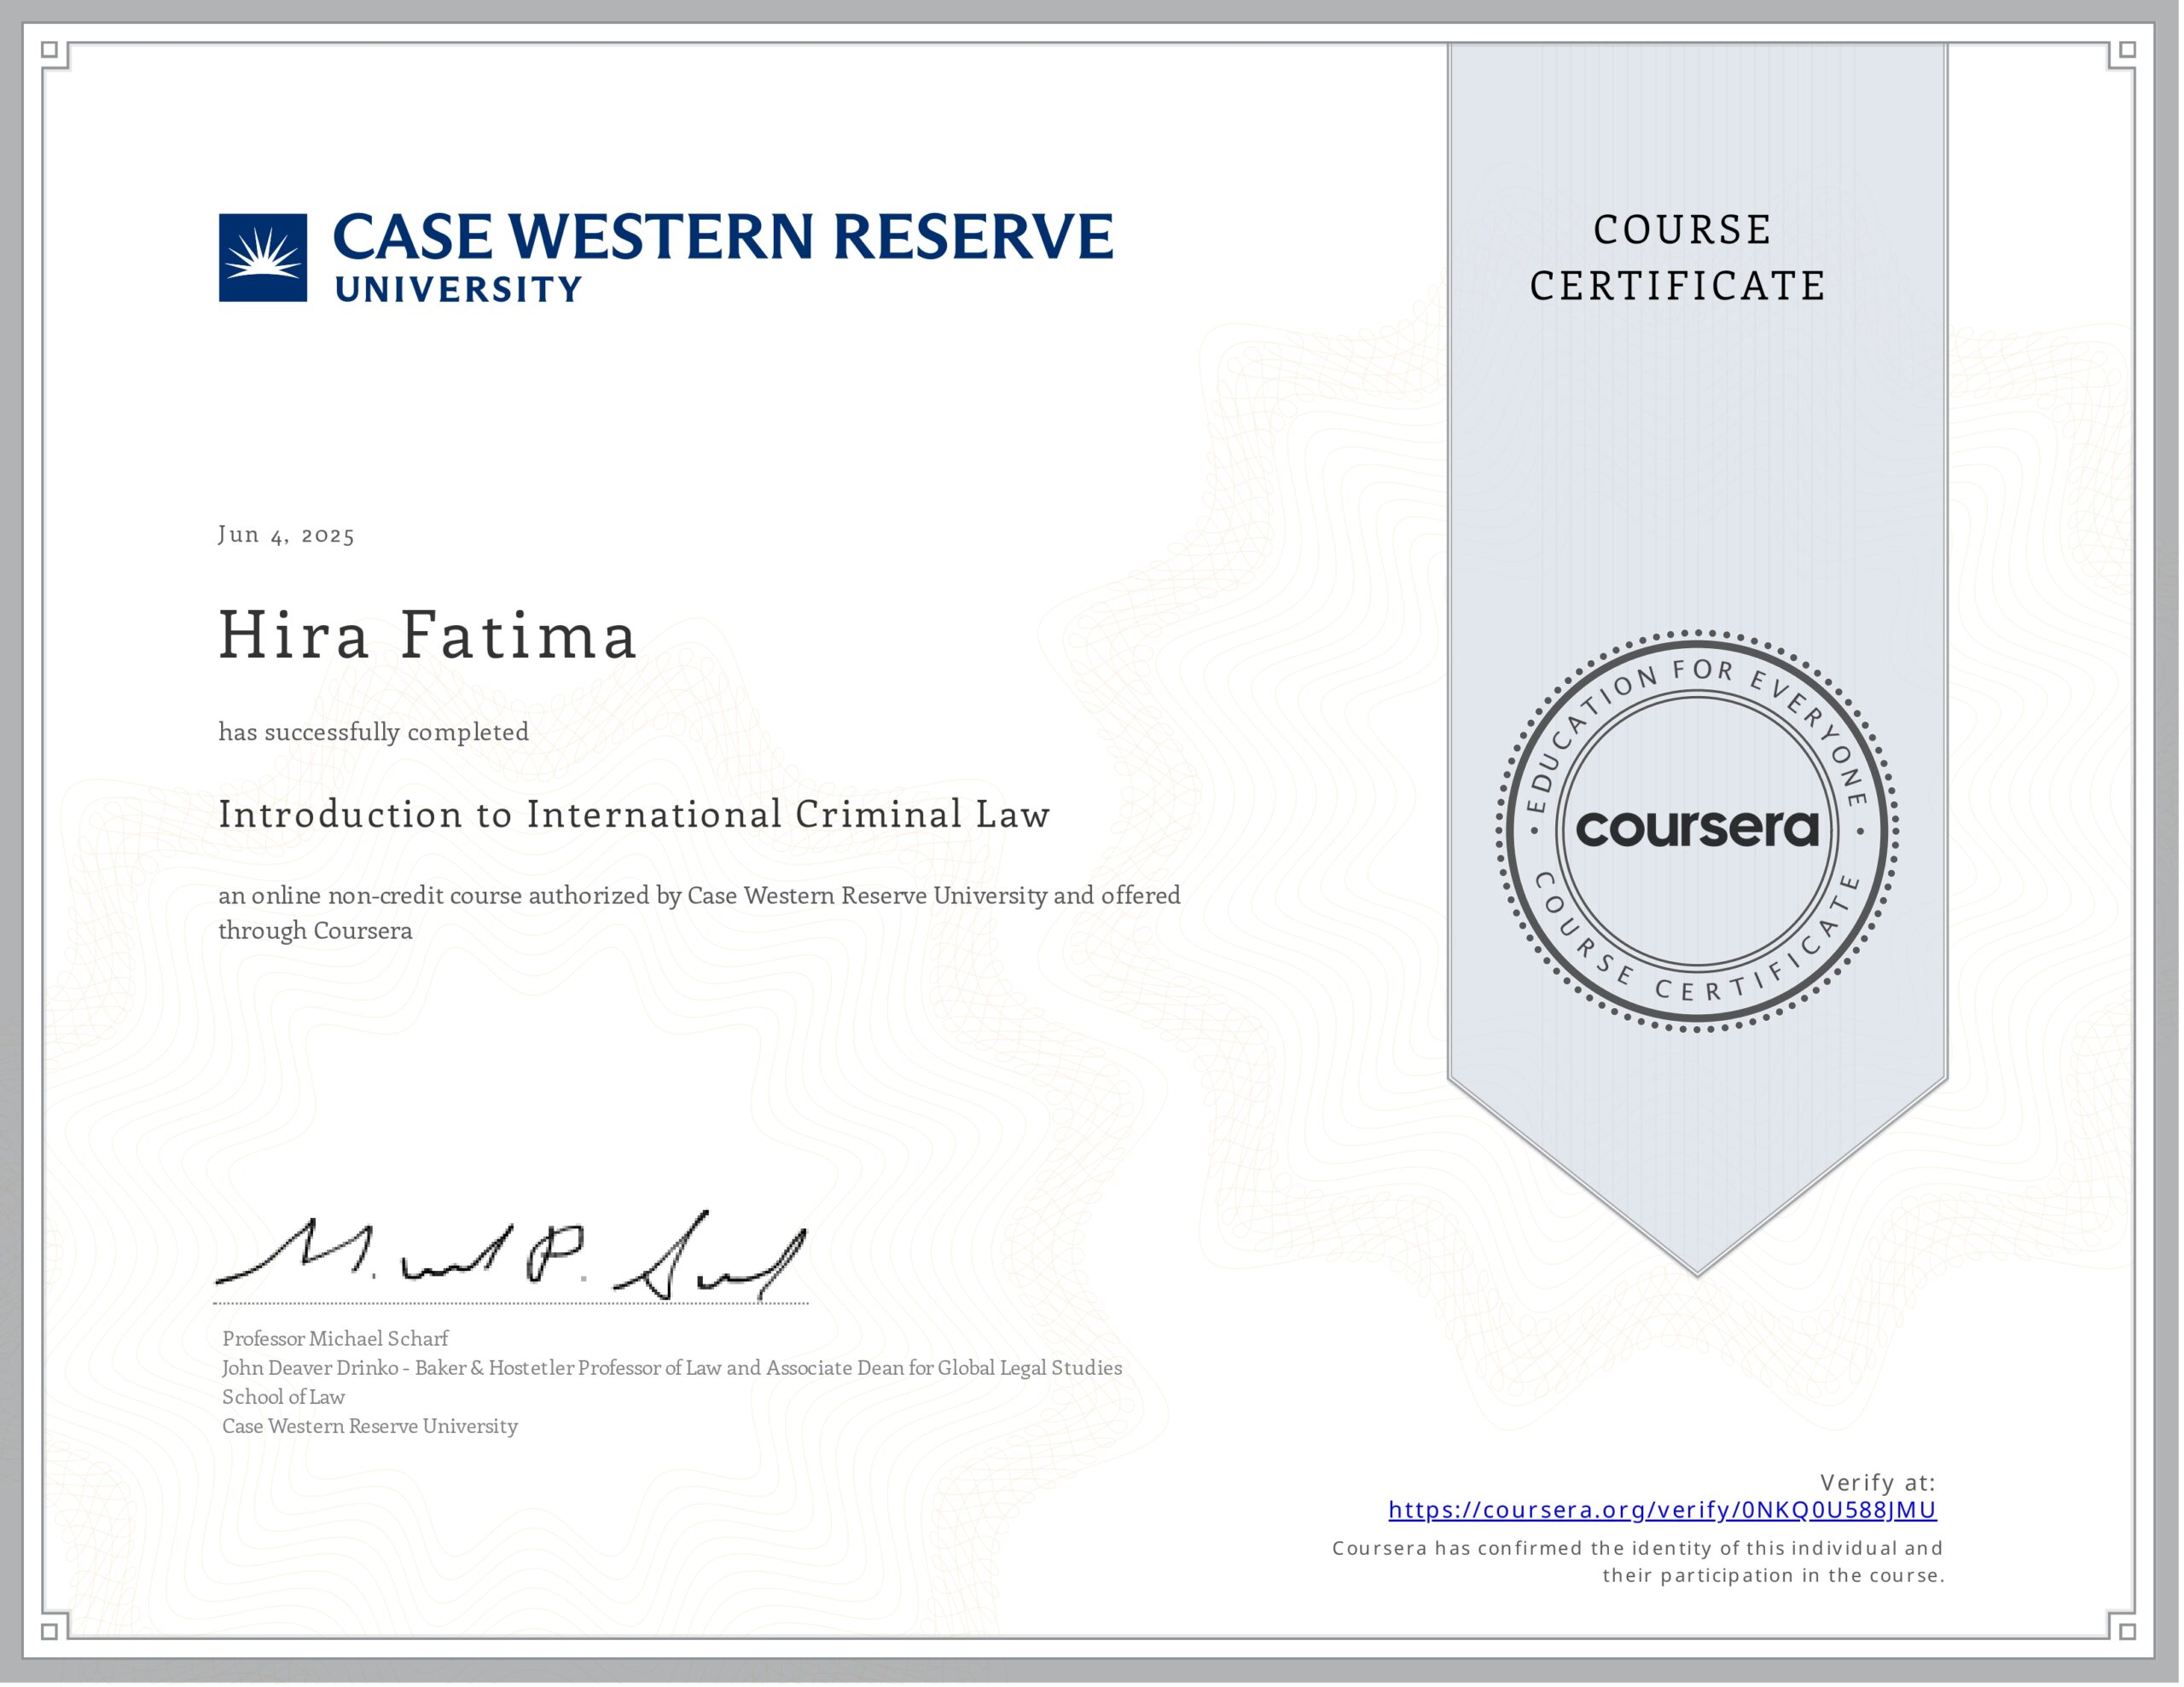Click the Case Western Reserve sunburst logo

point(263,257)
